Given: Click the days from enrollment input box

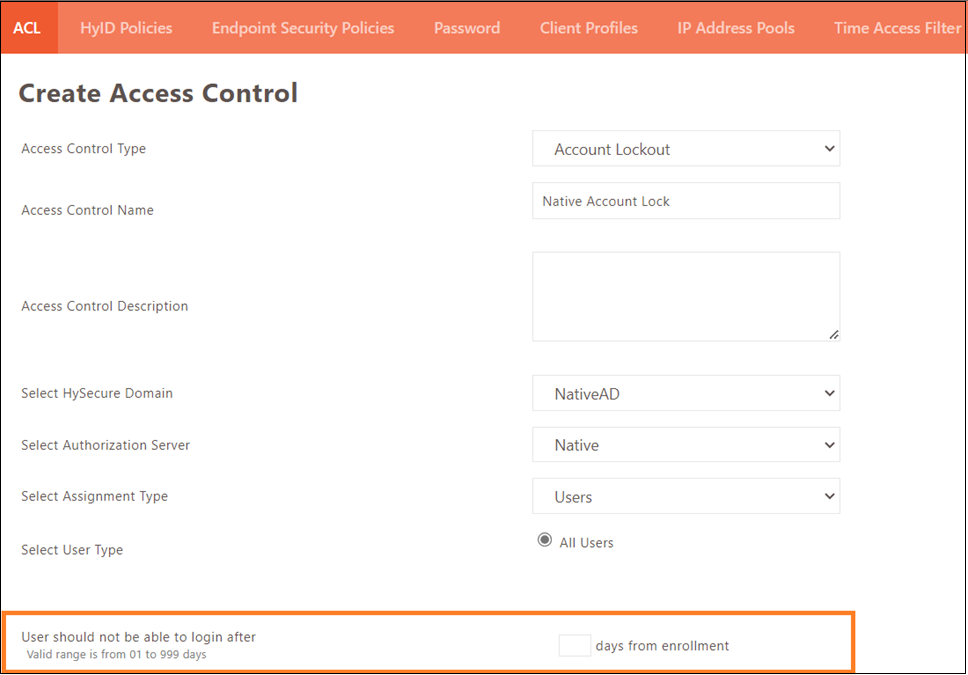Looking at the screenshot, I should pyautogui.click(x=574, y=645).
